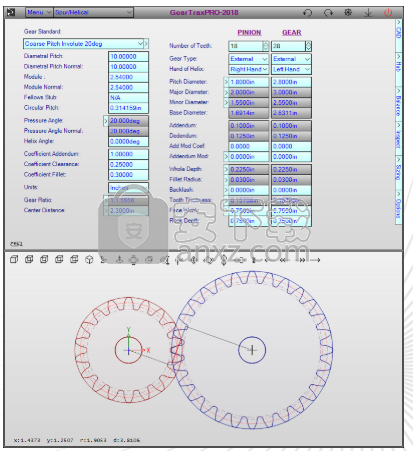Open the Hub side tab

398,68
